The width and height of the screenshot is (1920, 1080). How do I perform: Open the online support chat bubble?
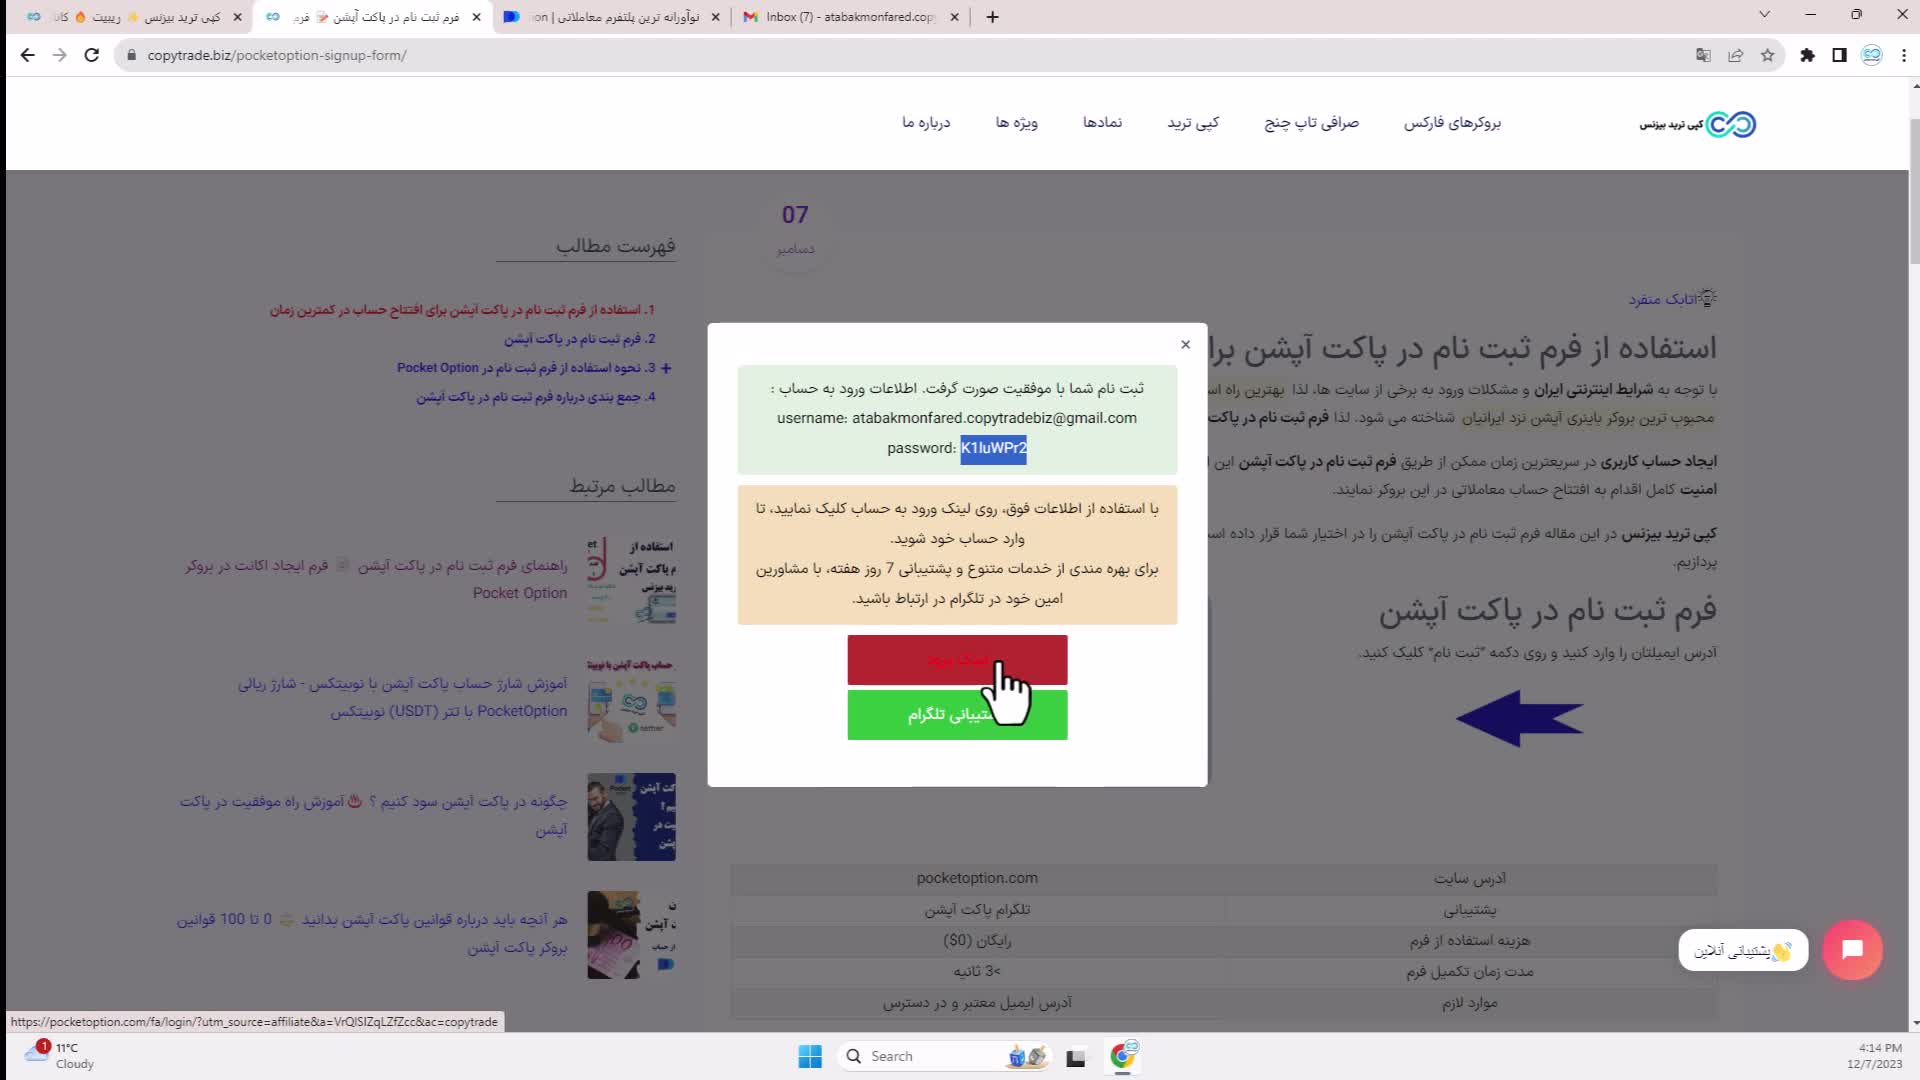(x=1851, y=949)
